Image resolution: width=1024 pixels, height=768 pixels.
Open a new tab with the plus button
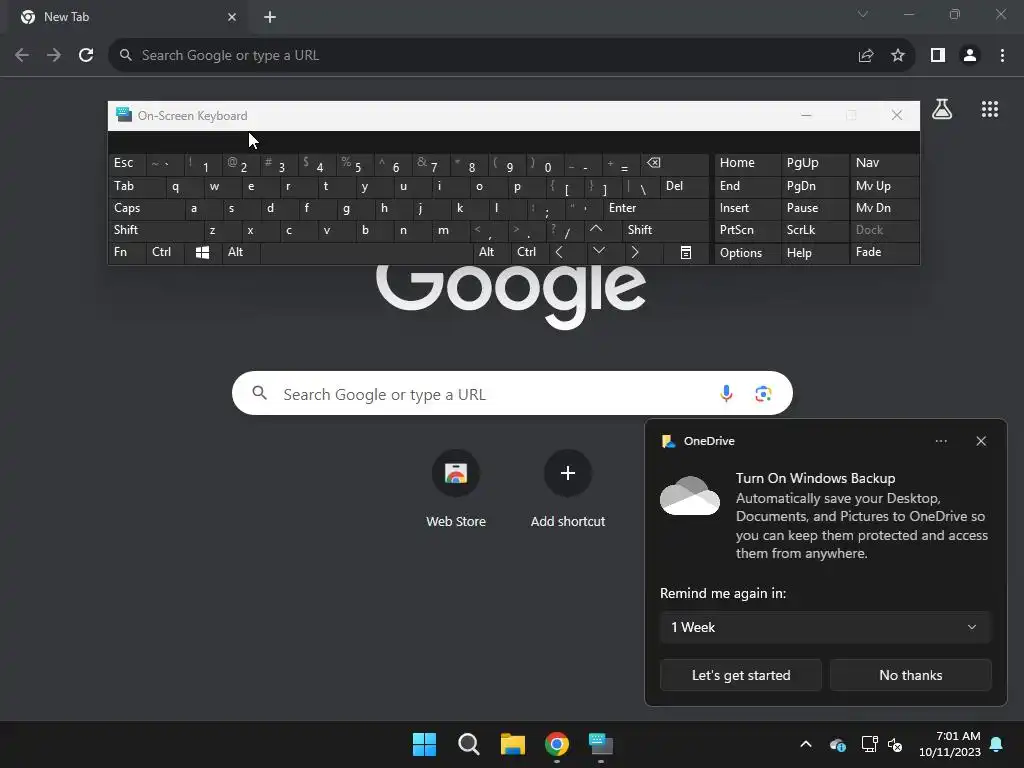point(270,17)
